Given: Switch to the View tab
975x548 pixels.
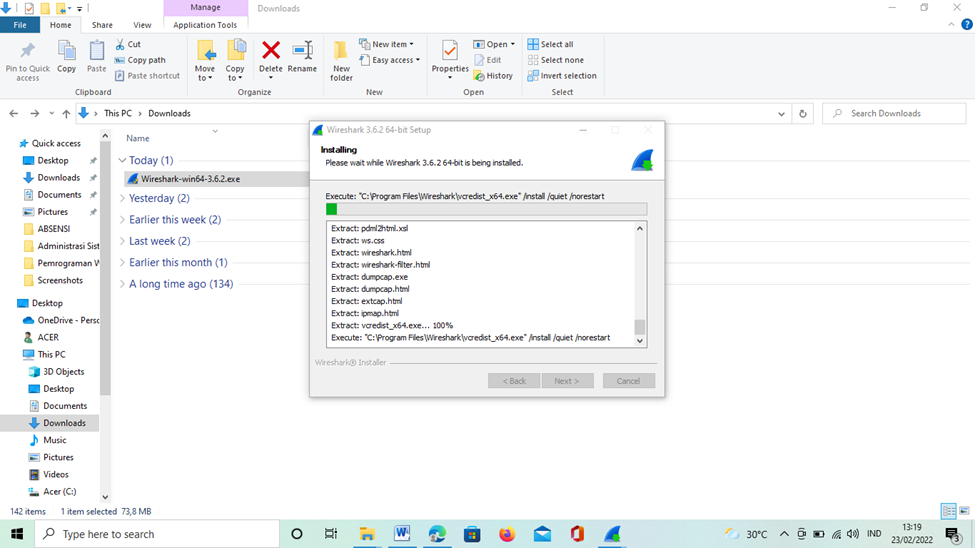Looking at the screenshot, I should pyautogui.click(x=142, y=25).
